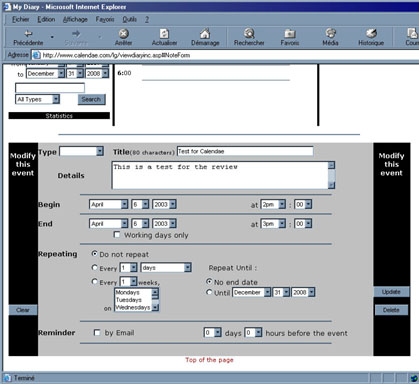Screen dimensions: 419x384
Task: Open the reminder days count dropdown
Action: tap(213, 332)
